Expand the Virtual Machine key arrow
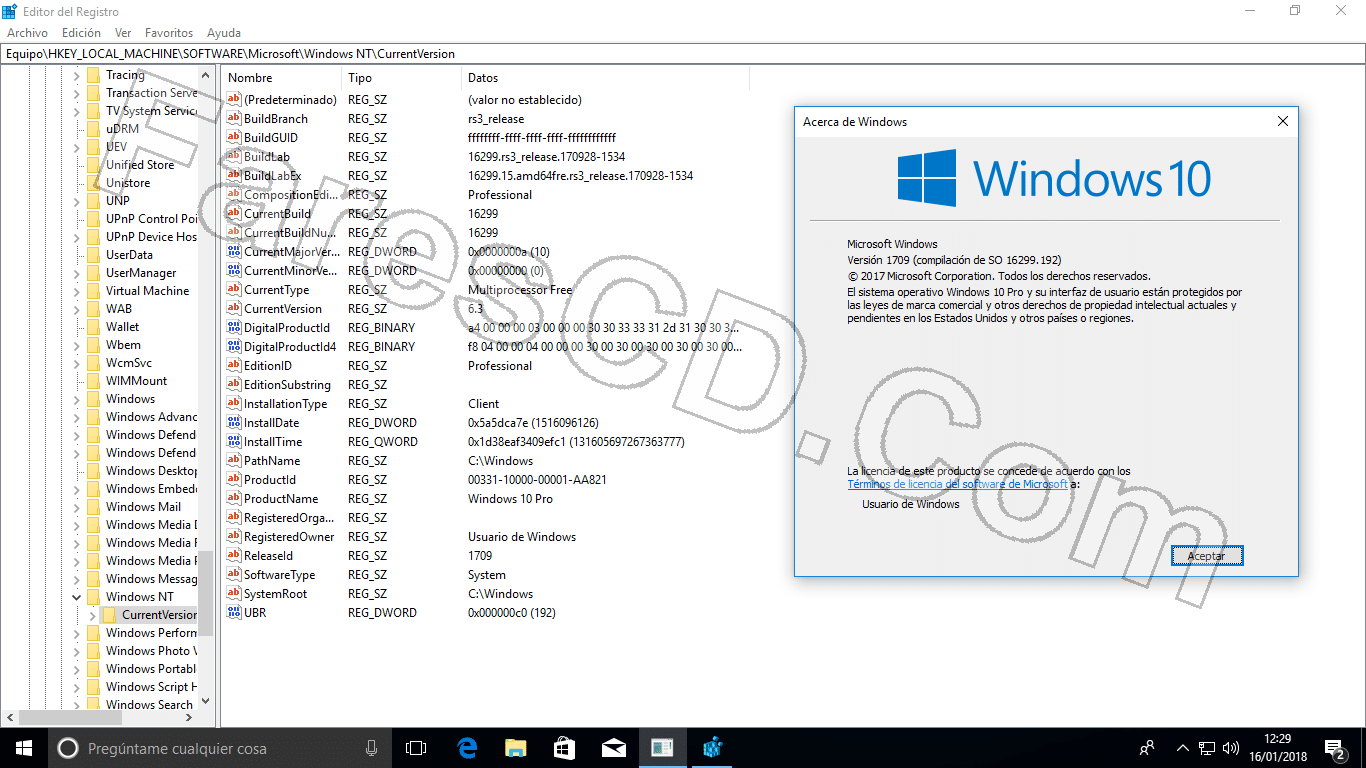Image resolution: width=1366 pixels, height=768 pixels. (x=77, y=291)
